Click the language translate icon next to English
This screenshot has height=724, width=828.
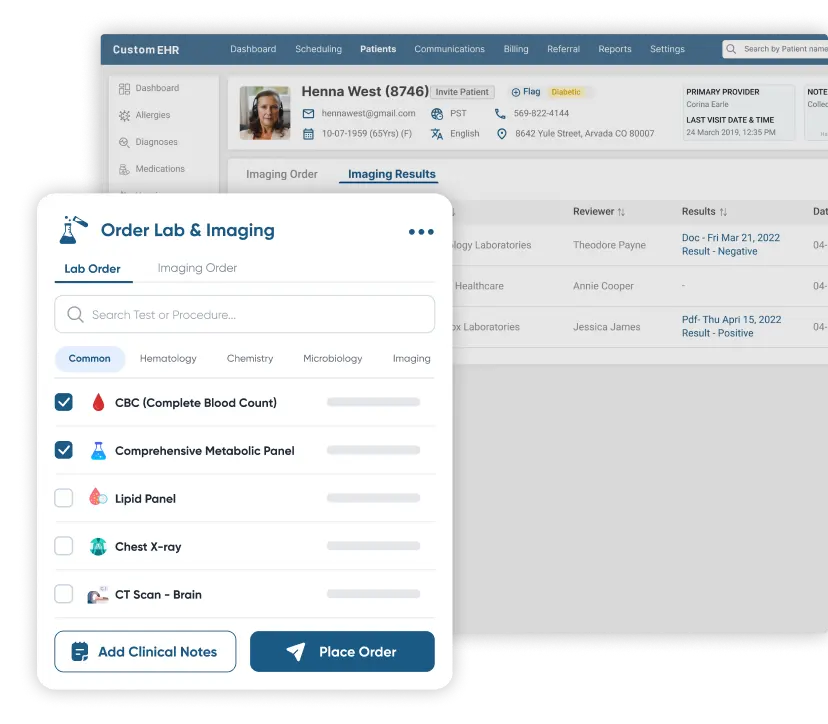click(437, 134)
